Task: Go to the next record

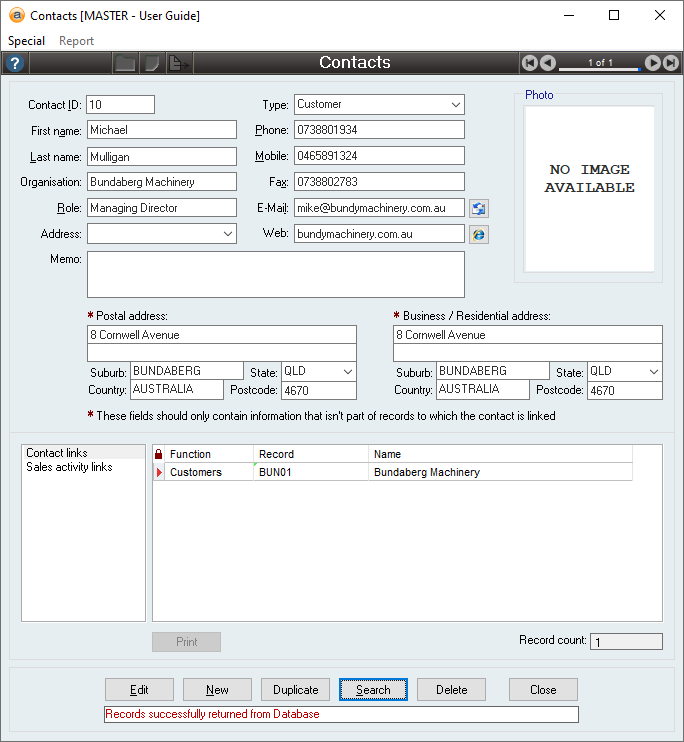Action: [x=652, y=63]
